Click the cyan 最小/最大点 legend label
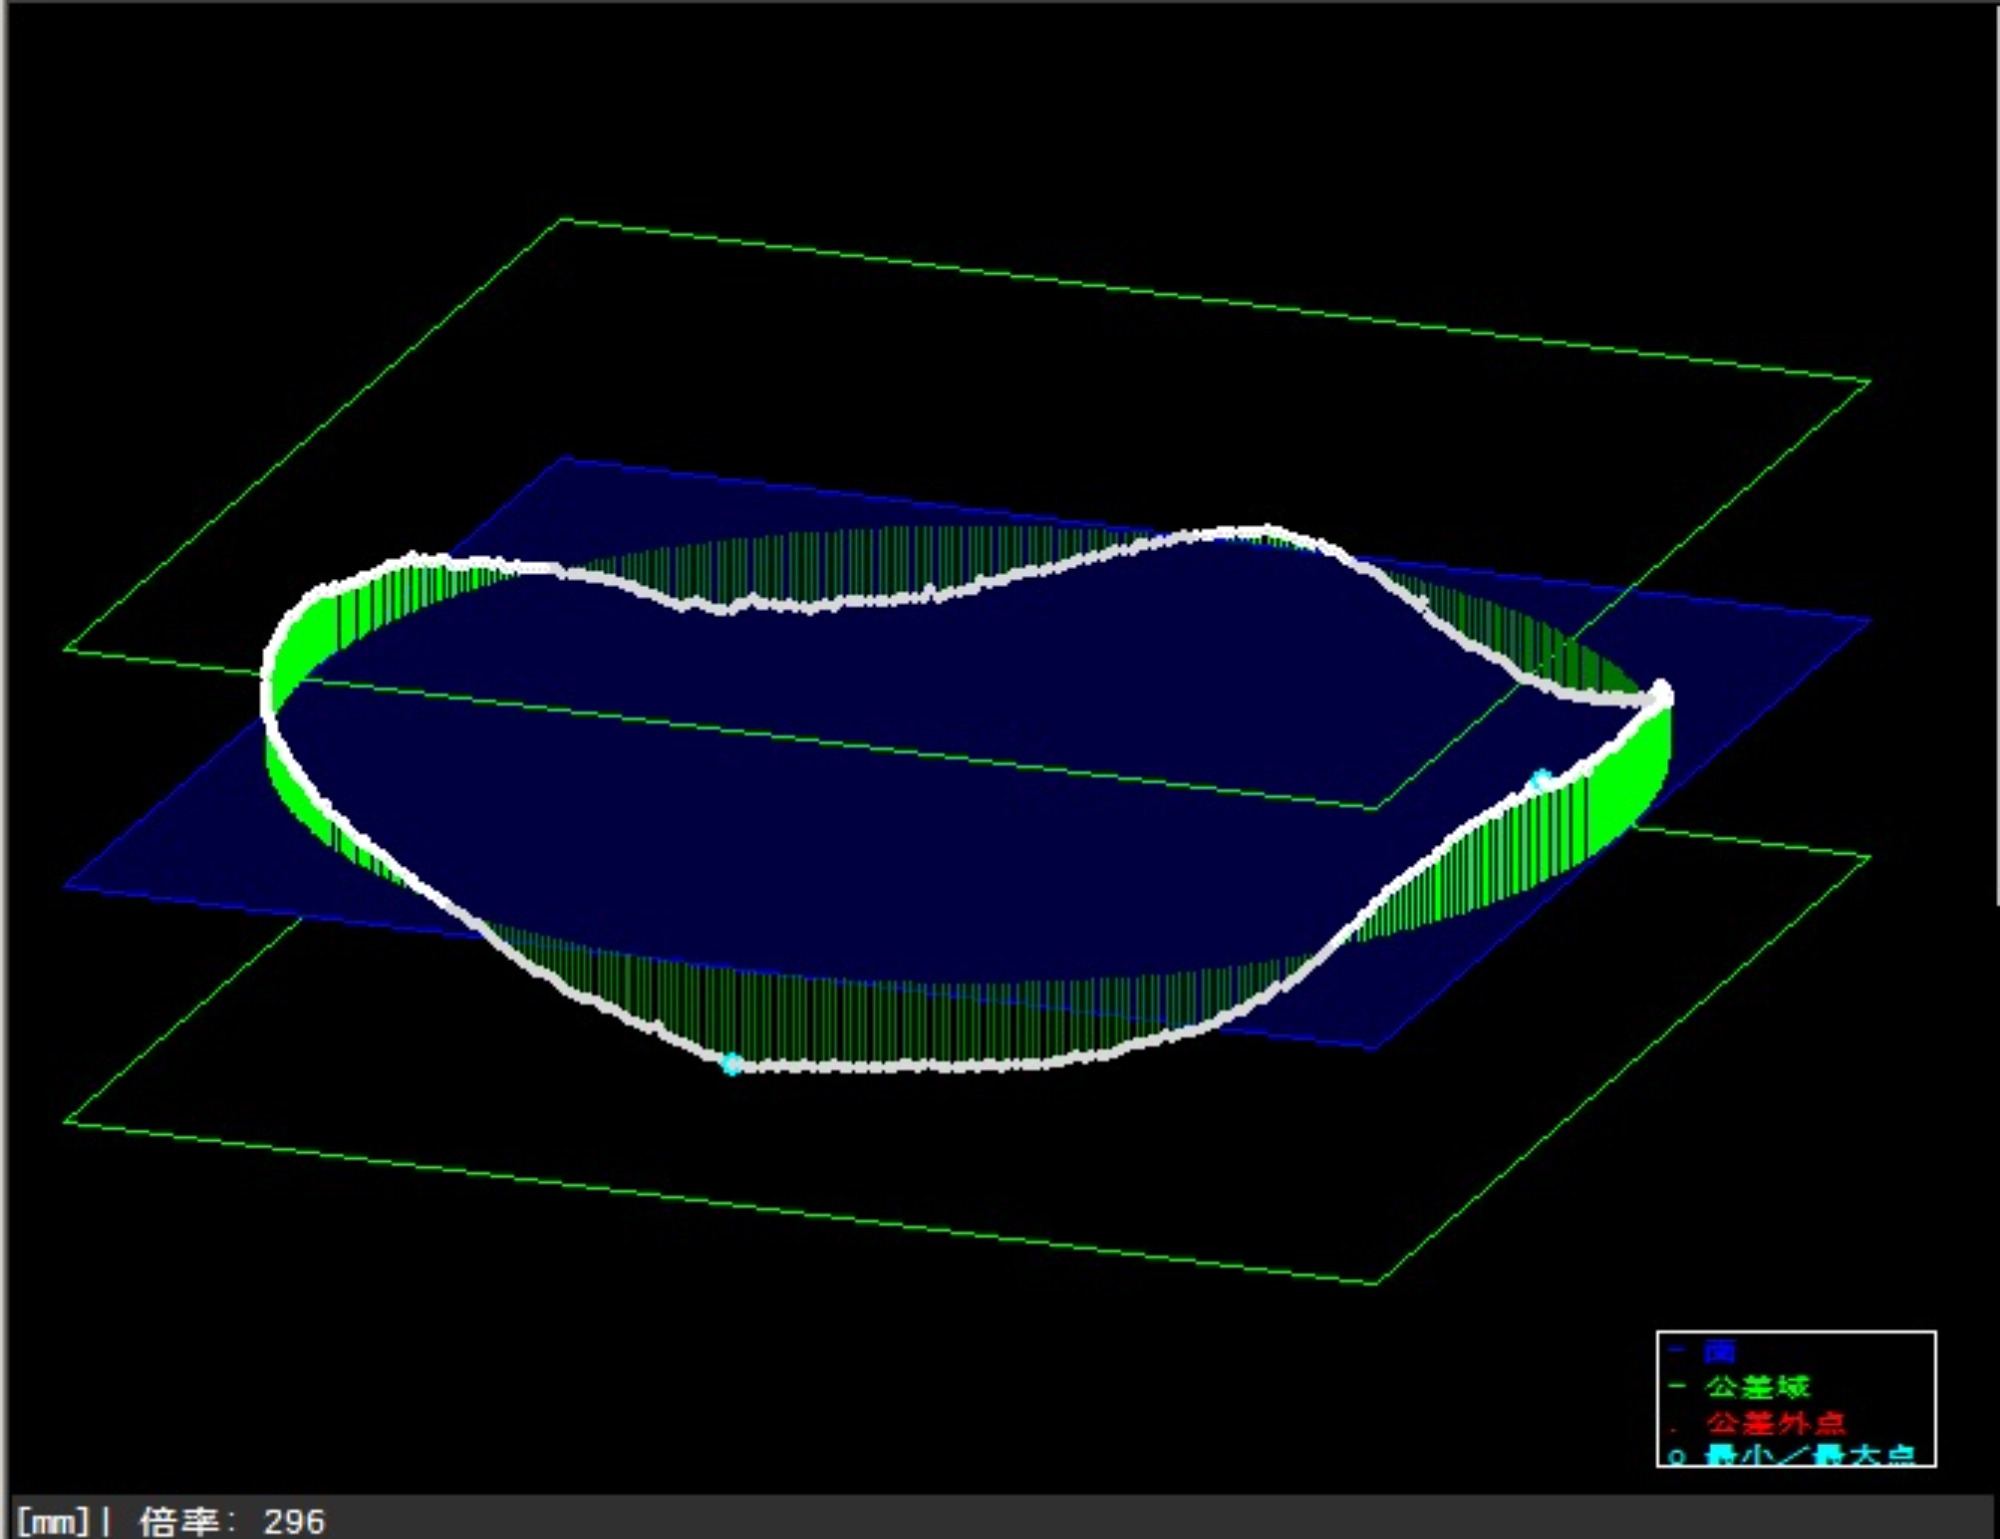2000x1539 pixels. coord(1809,1455)
